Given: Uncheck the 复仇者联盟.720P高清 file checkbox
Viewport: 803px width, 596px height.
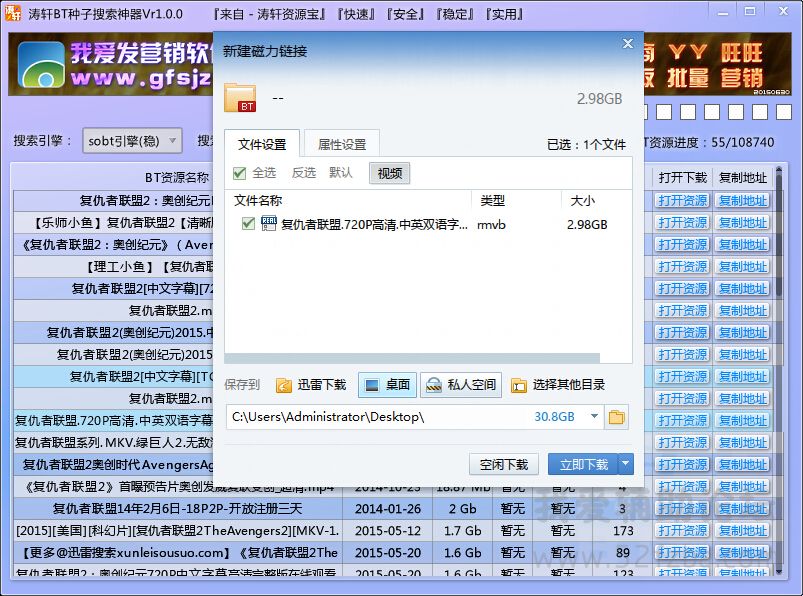Looking at the screenshot, I should pos(248,224).
